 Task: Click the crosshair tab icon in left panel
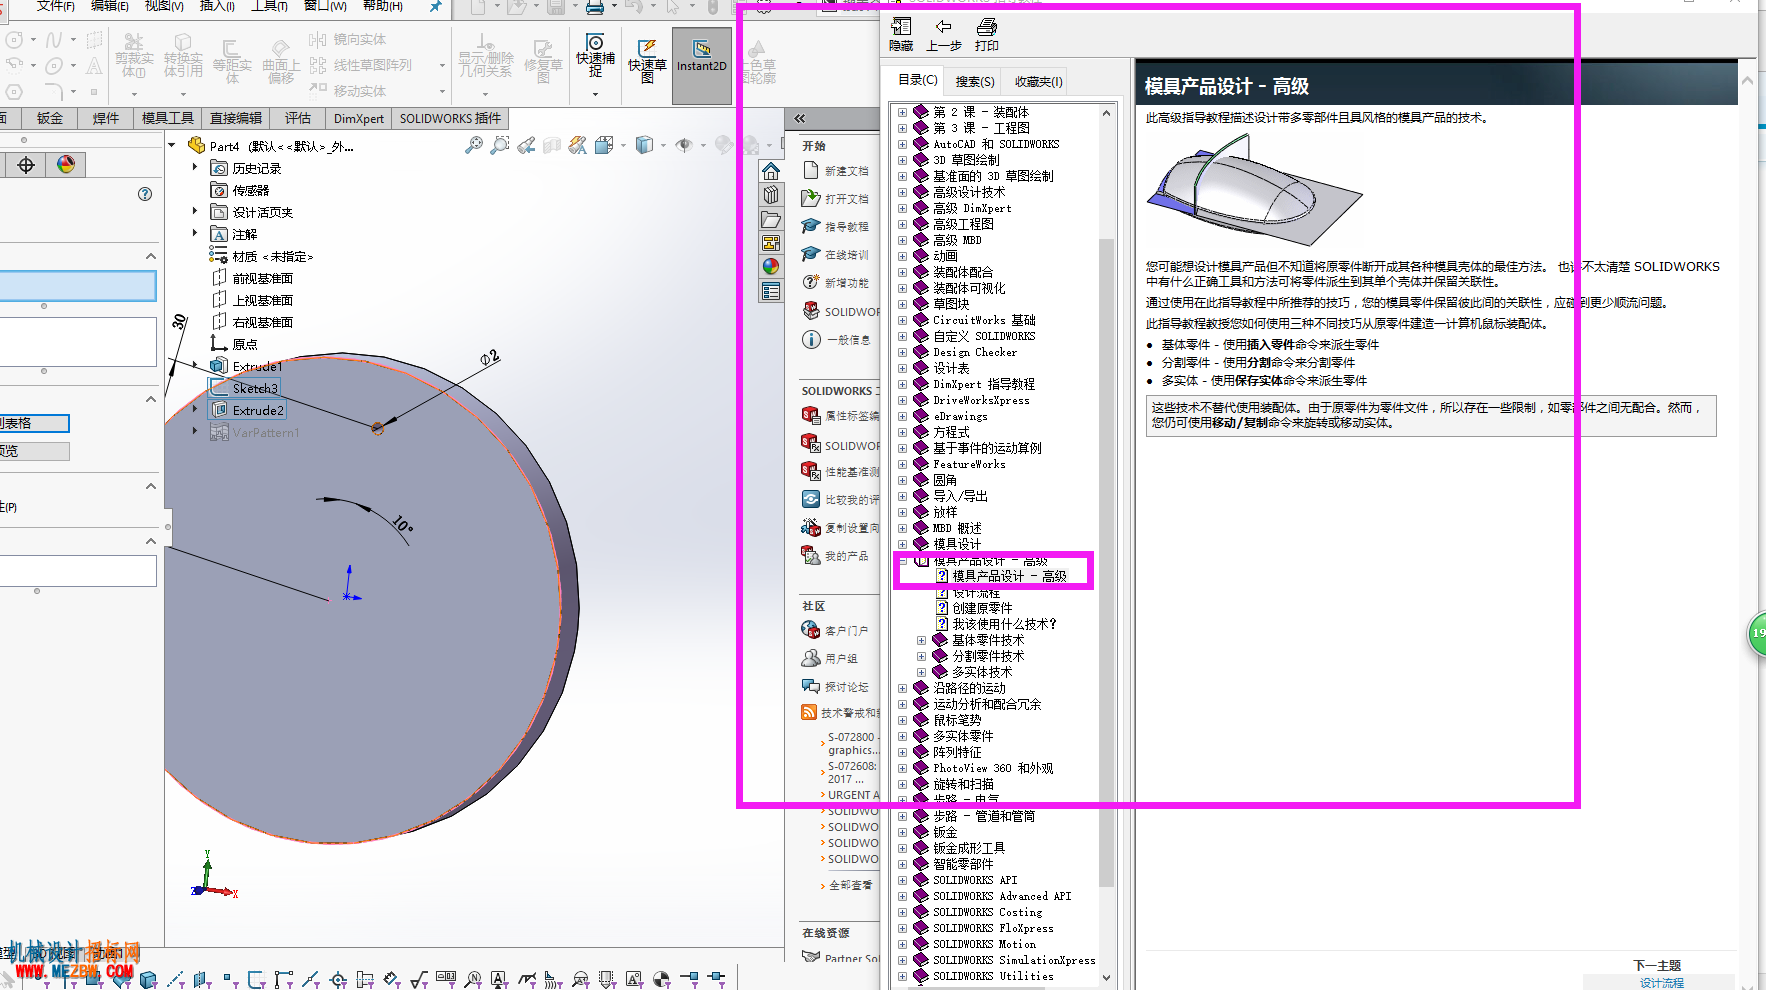(x=26, y=165)
